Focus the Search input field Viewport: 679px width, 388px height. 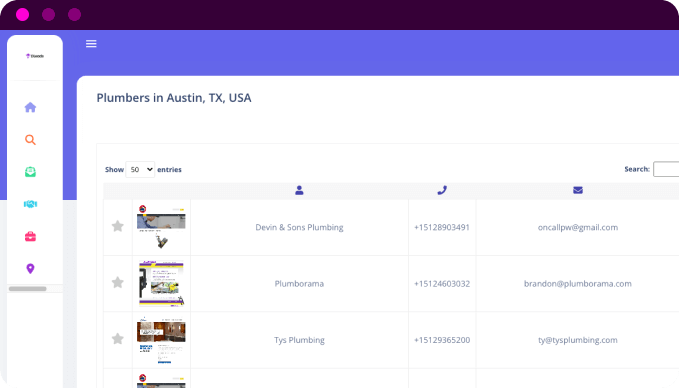click(x=666, y=169)
